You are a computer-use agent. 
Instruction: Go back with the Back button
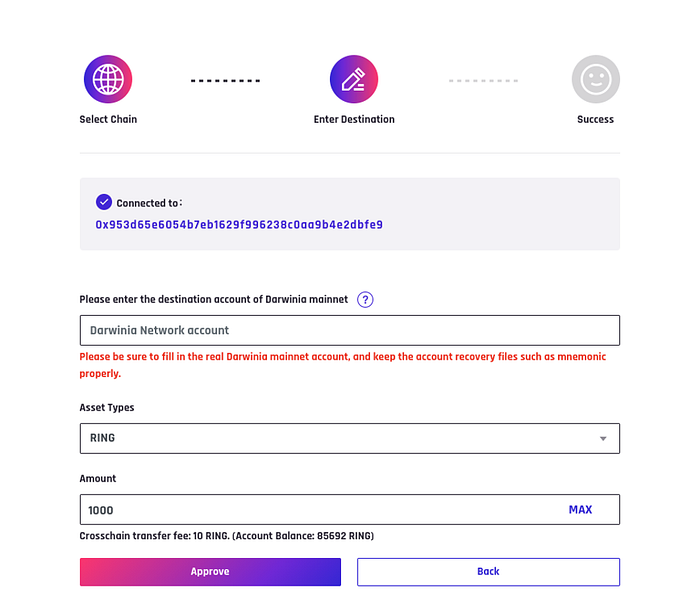[488, 572]
